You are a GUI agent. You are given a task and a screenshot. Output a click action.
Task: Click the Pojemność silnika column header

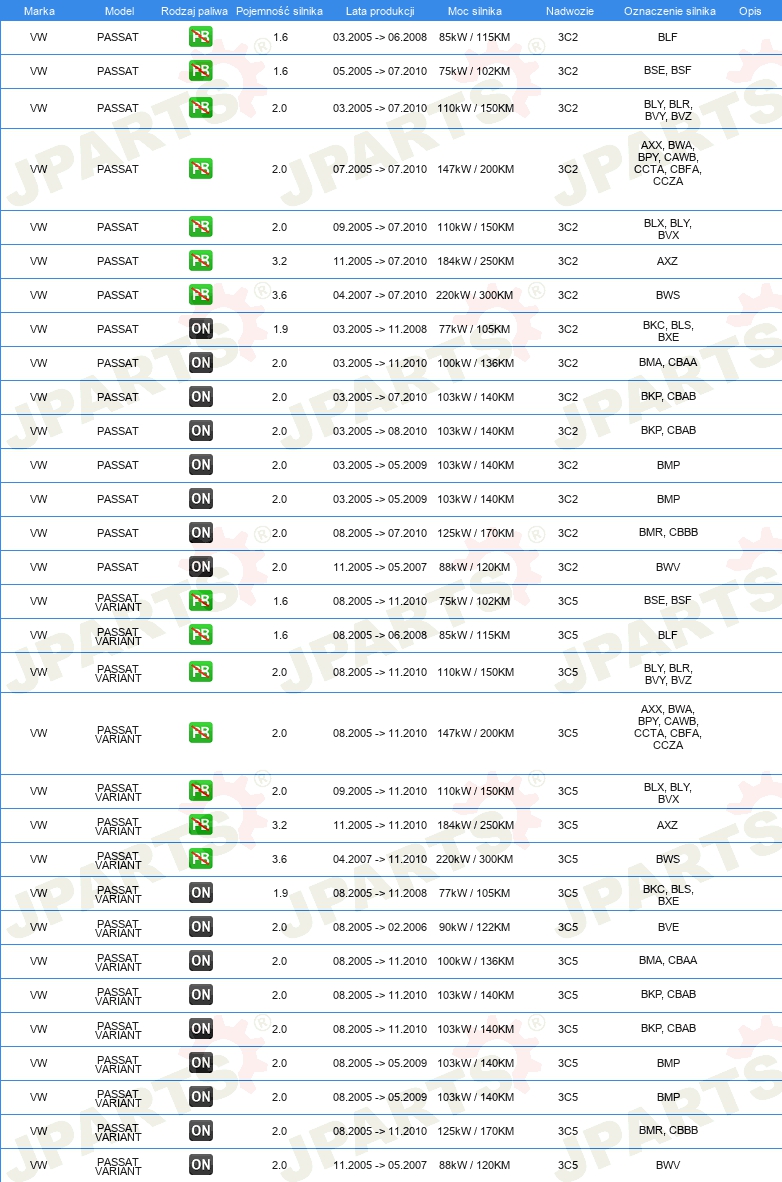(x=279, y=11)
